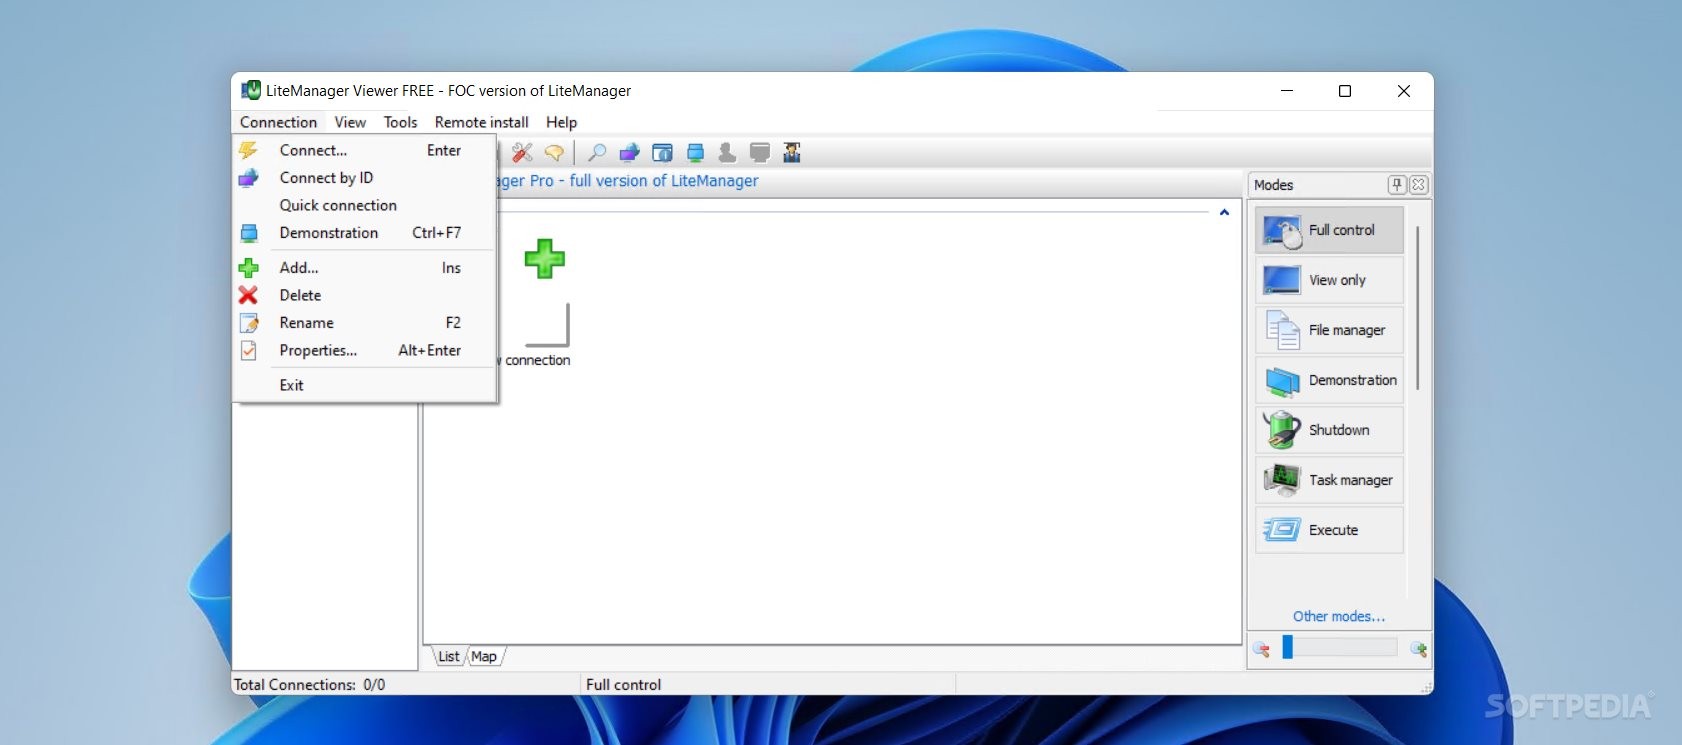Viewport: 1682px width, 745px height.
Task: Click the magnifying glass search toolbar icon
Action: 597,153
